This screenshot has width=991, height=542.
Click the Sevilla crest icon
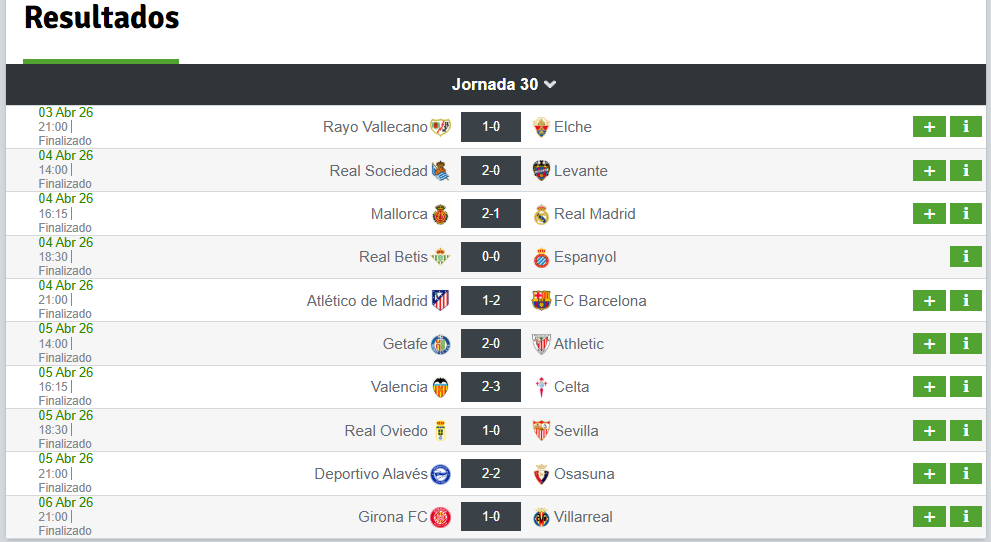tap(541, 430)
